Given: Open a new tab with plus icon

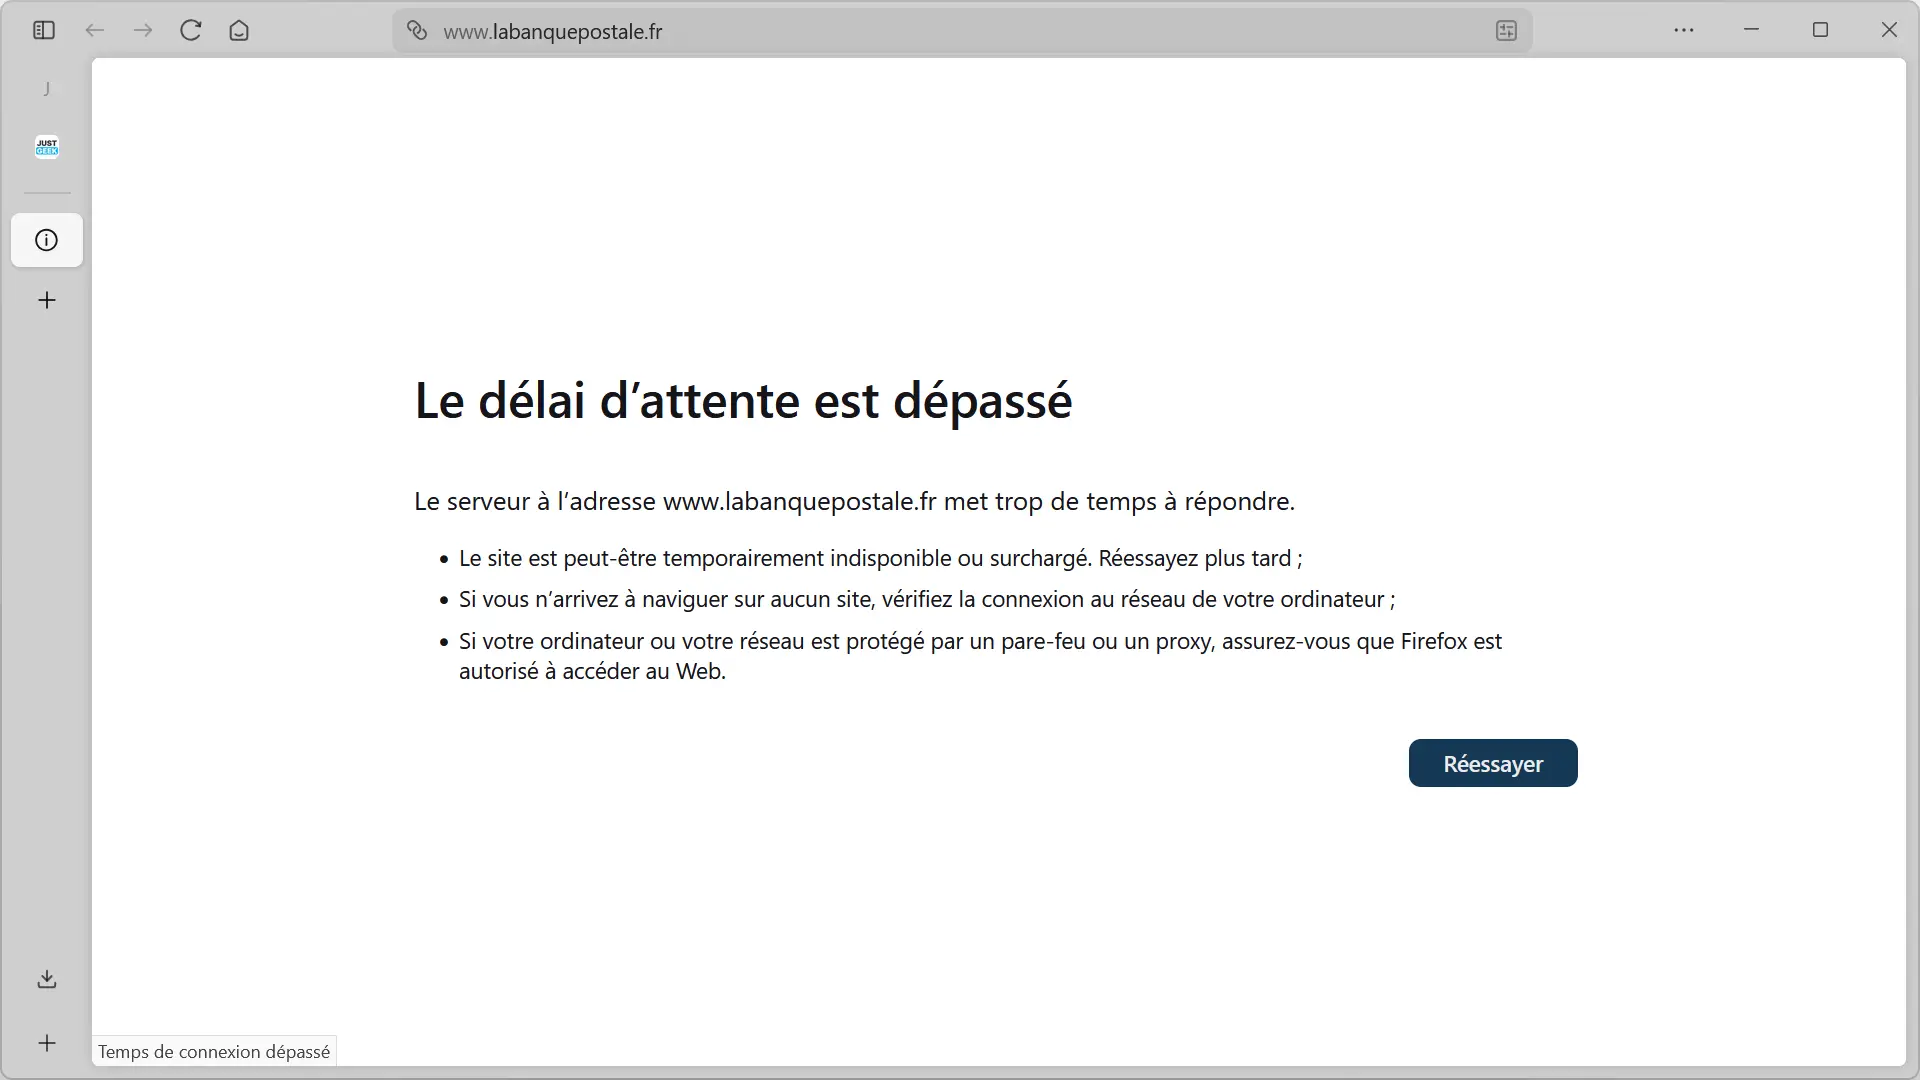Looking at the screenshot, I should 47,300.
